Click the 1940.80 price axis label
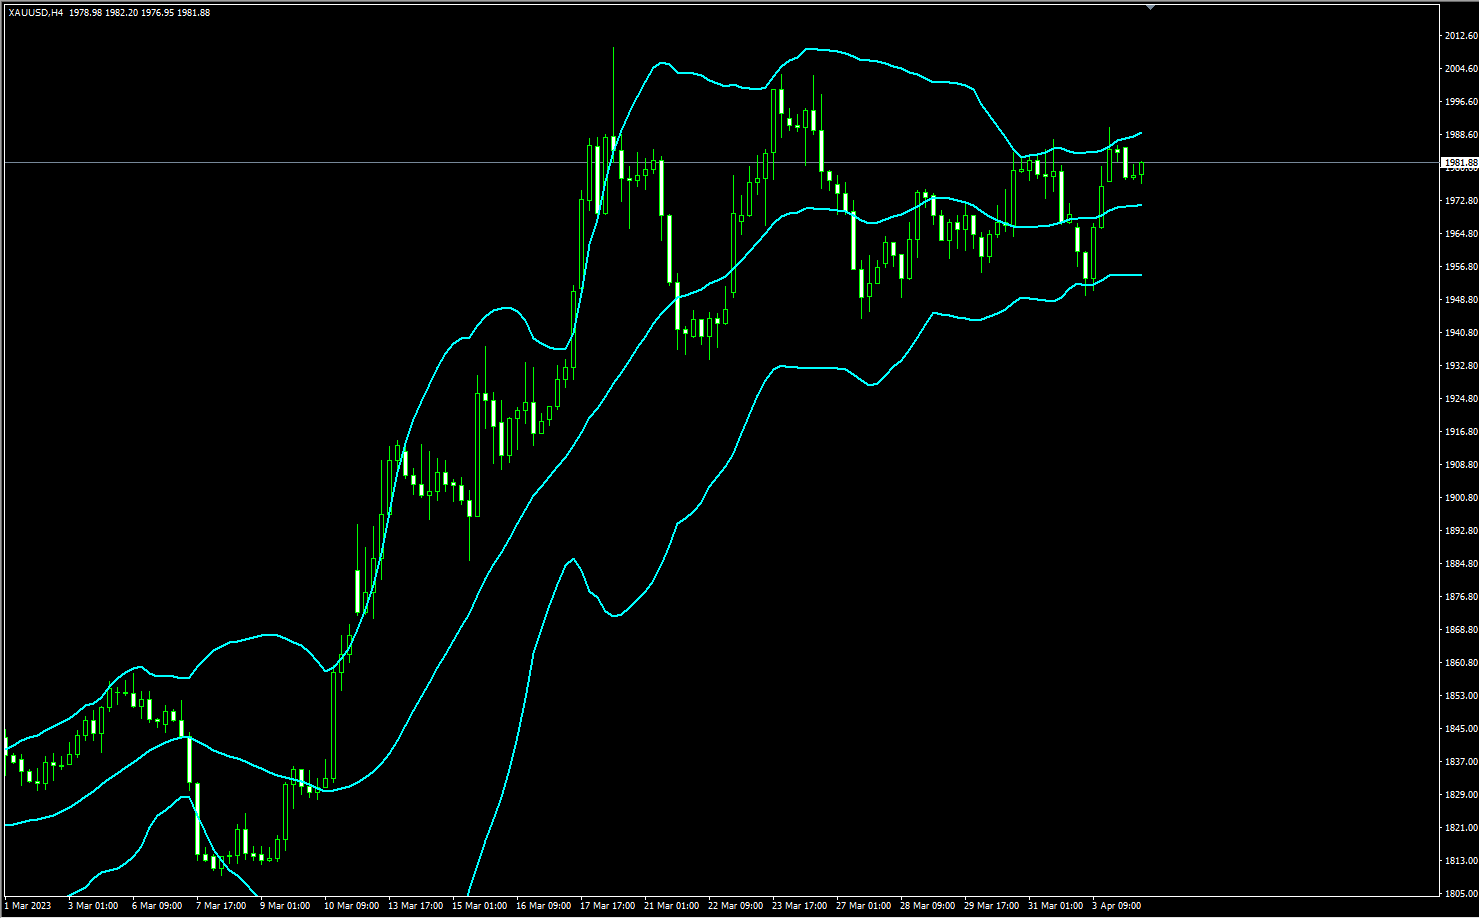Viewport: 1479px width, 919px height. pyautogui.click(x=1461, y=333)
